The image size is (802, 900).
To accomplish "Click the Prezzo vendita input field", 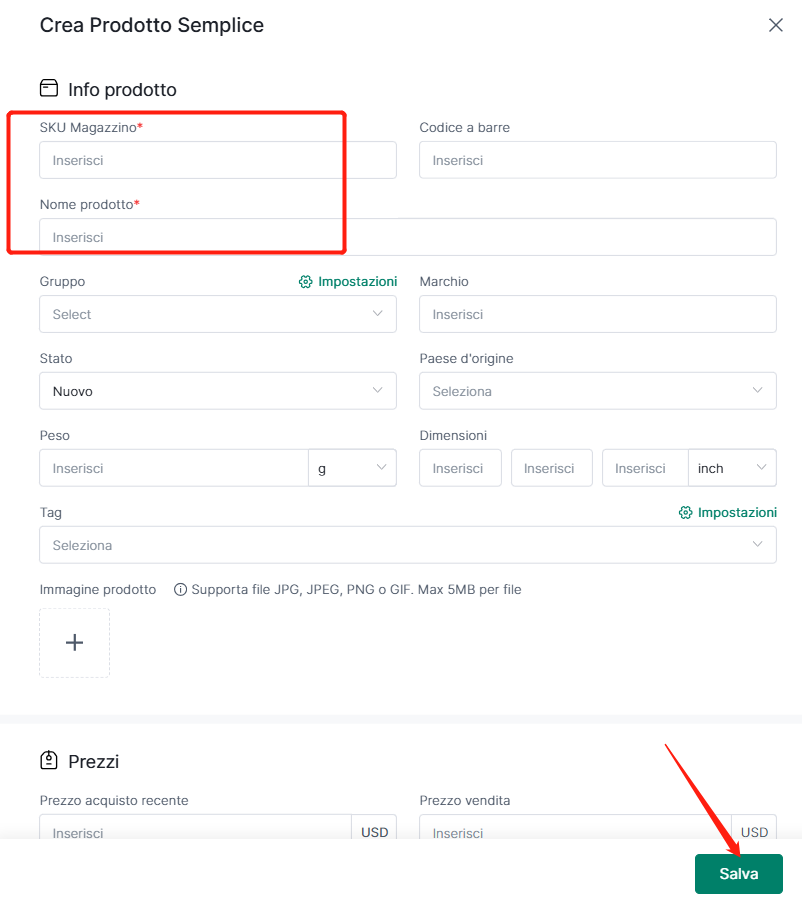I will coord(575,828).
